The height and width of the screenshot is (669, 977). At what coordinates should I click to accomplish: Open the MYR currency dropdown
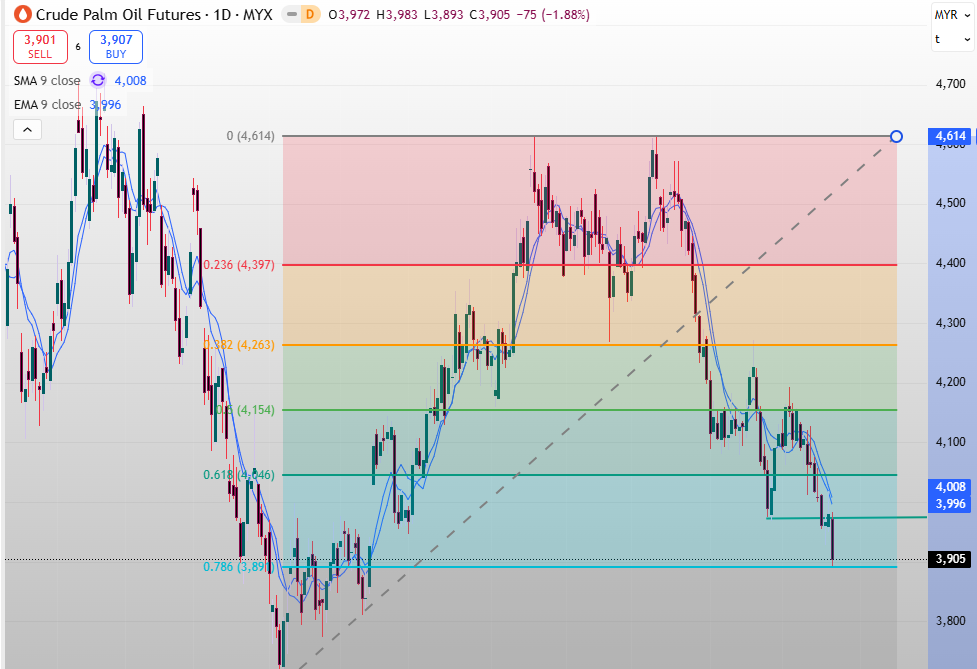[x=950, y=14]
